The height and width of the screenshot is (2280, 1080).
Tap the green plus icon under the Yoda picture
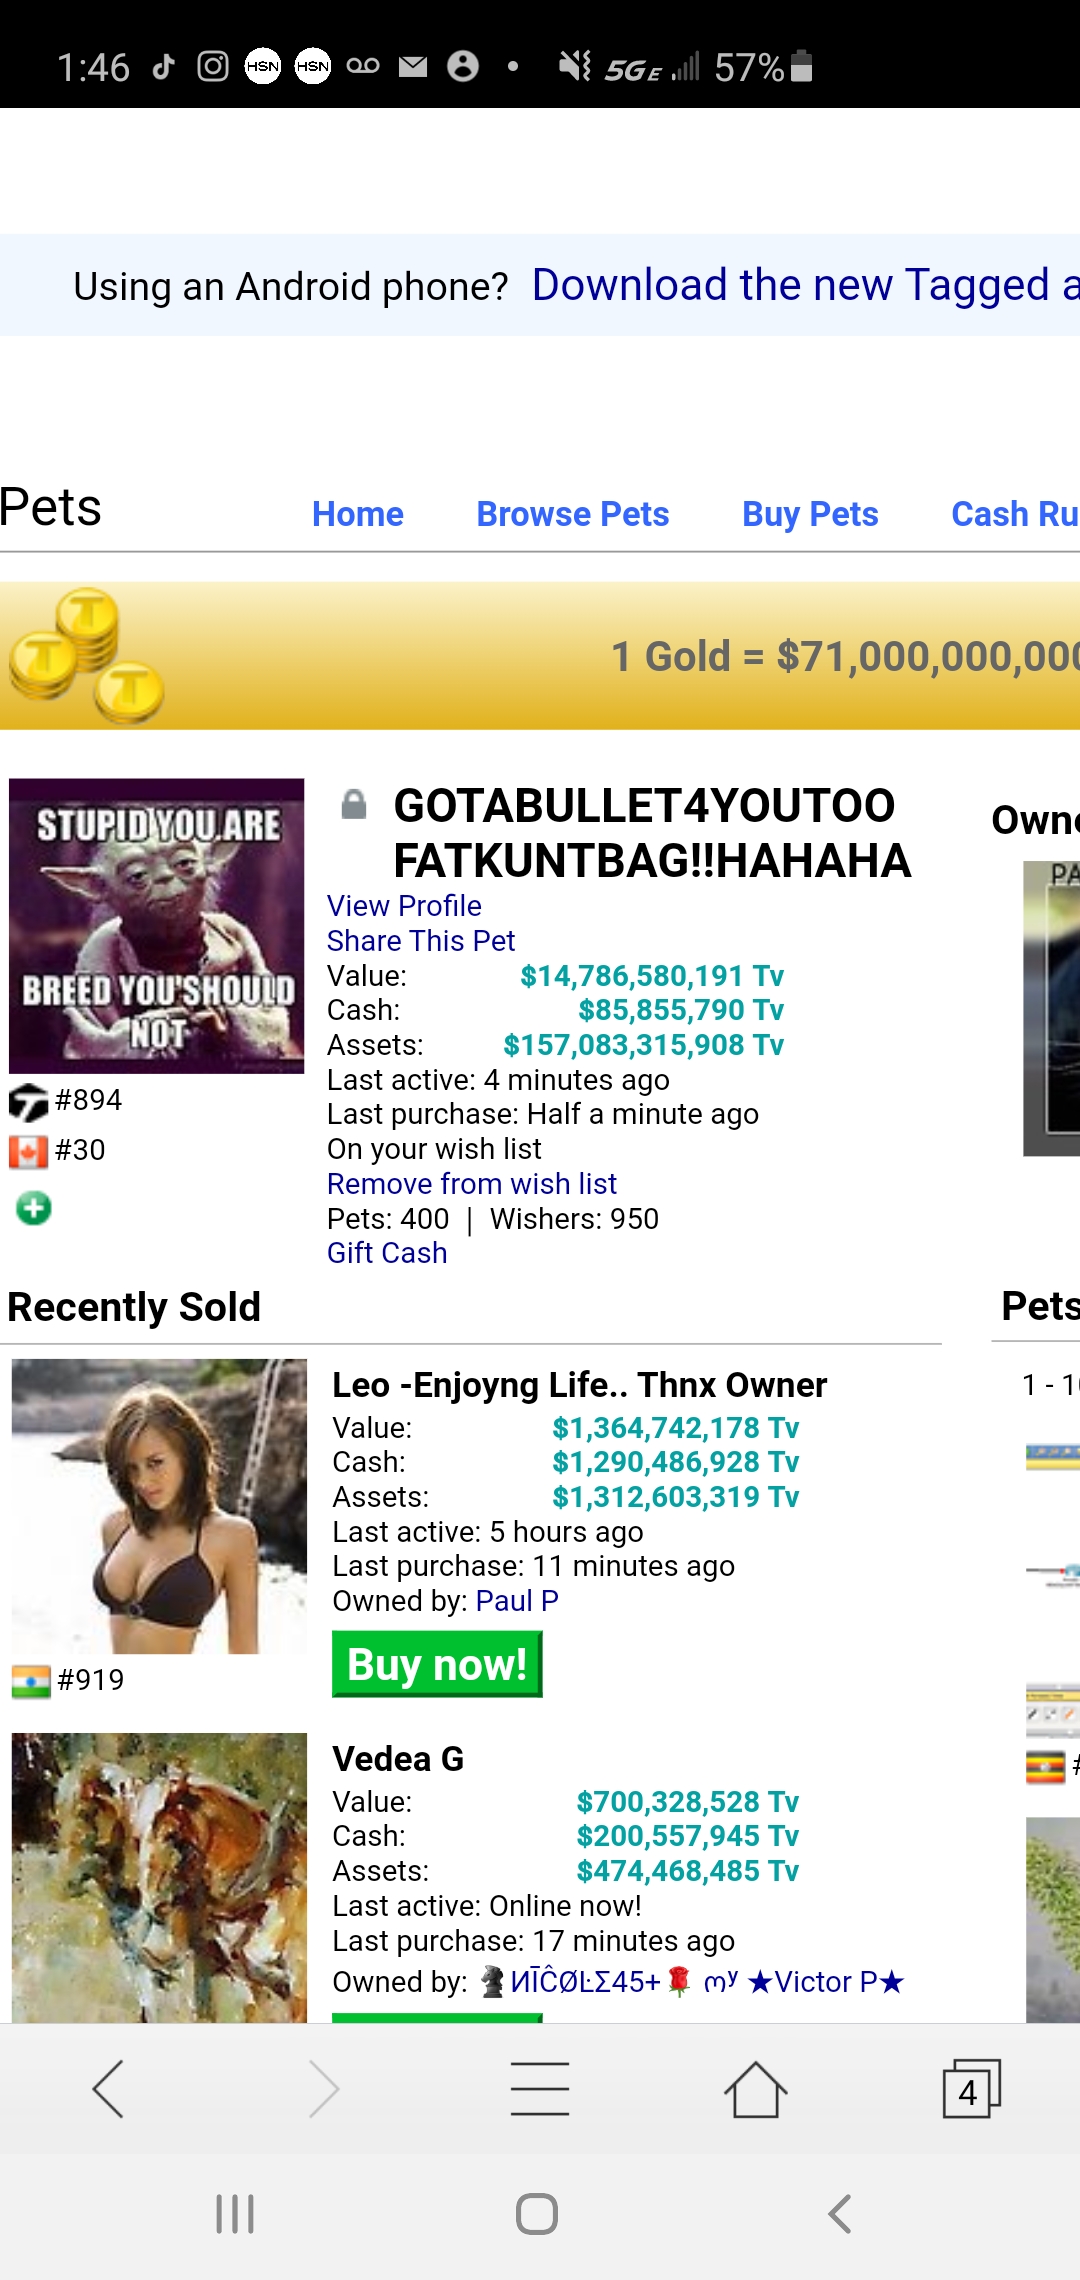point(34,1208)
